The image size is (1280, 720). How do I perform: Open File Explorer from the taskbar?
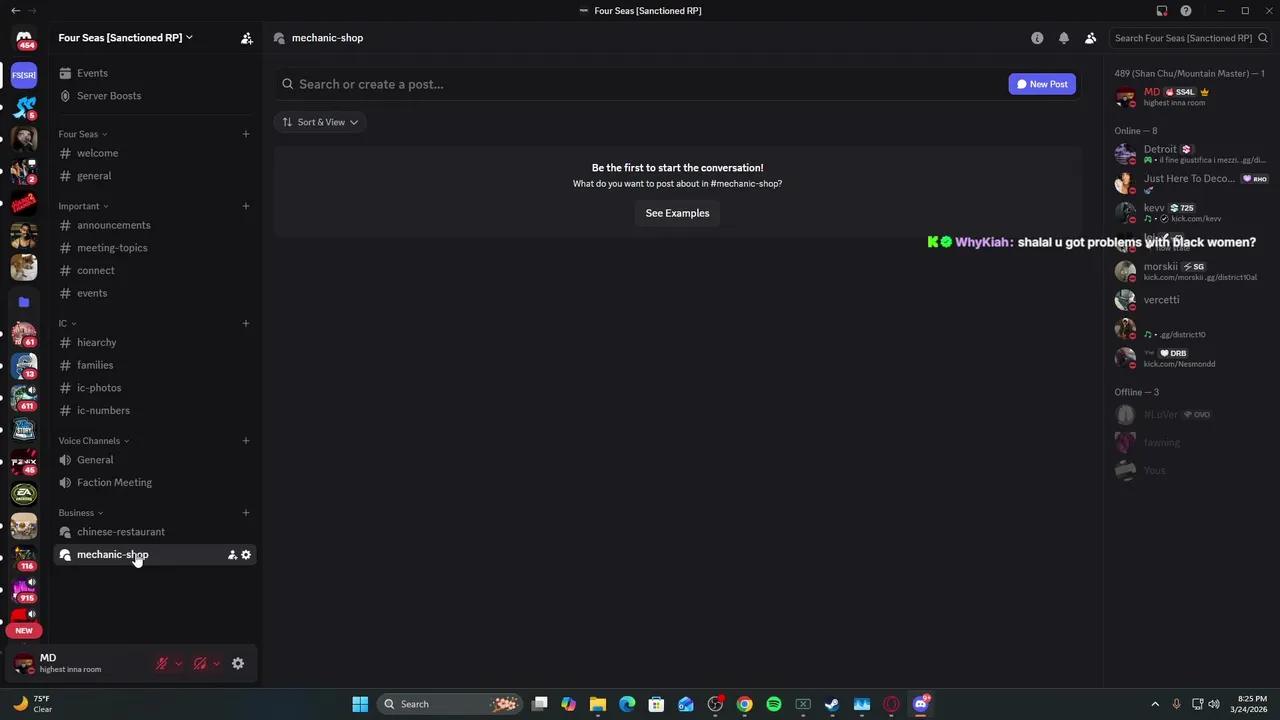coord(598,704)
